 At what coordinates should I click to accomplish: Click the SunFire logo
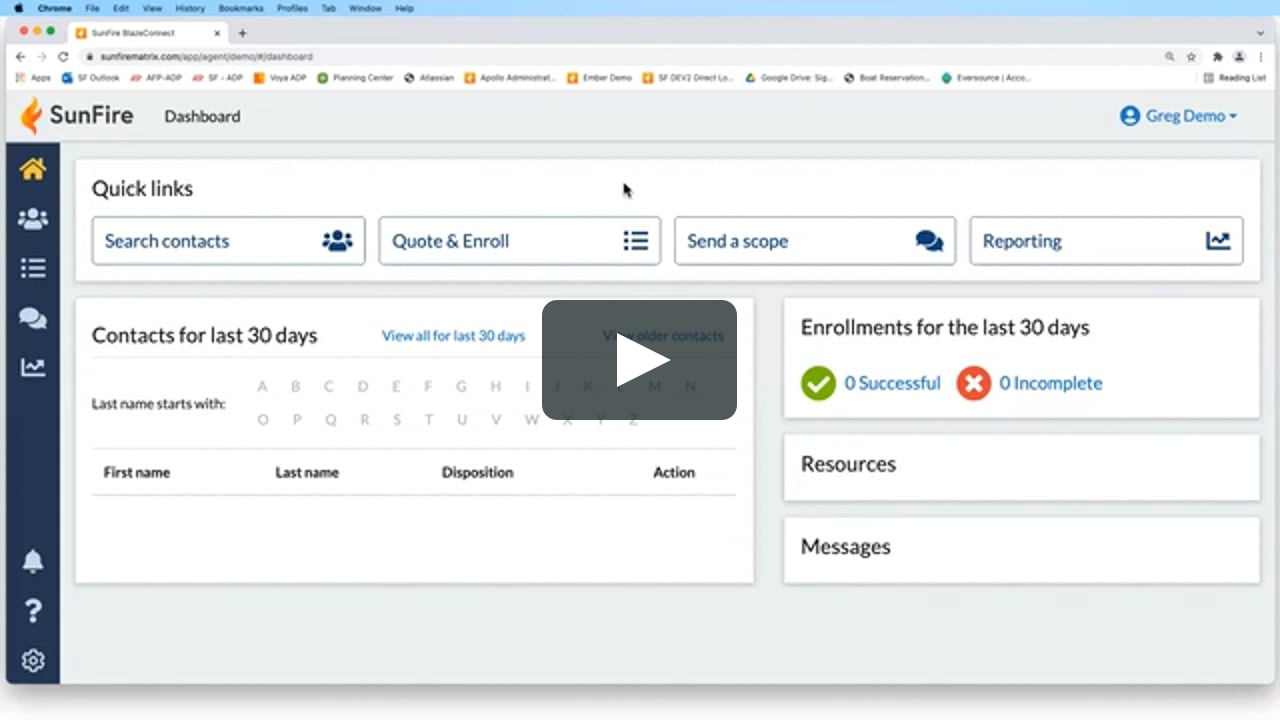77,116
